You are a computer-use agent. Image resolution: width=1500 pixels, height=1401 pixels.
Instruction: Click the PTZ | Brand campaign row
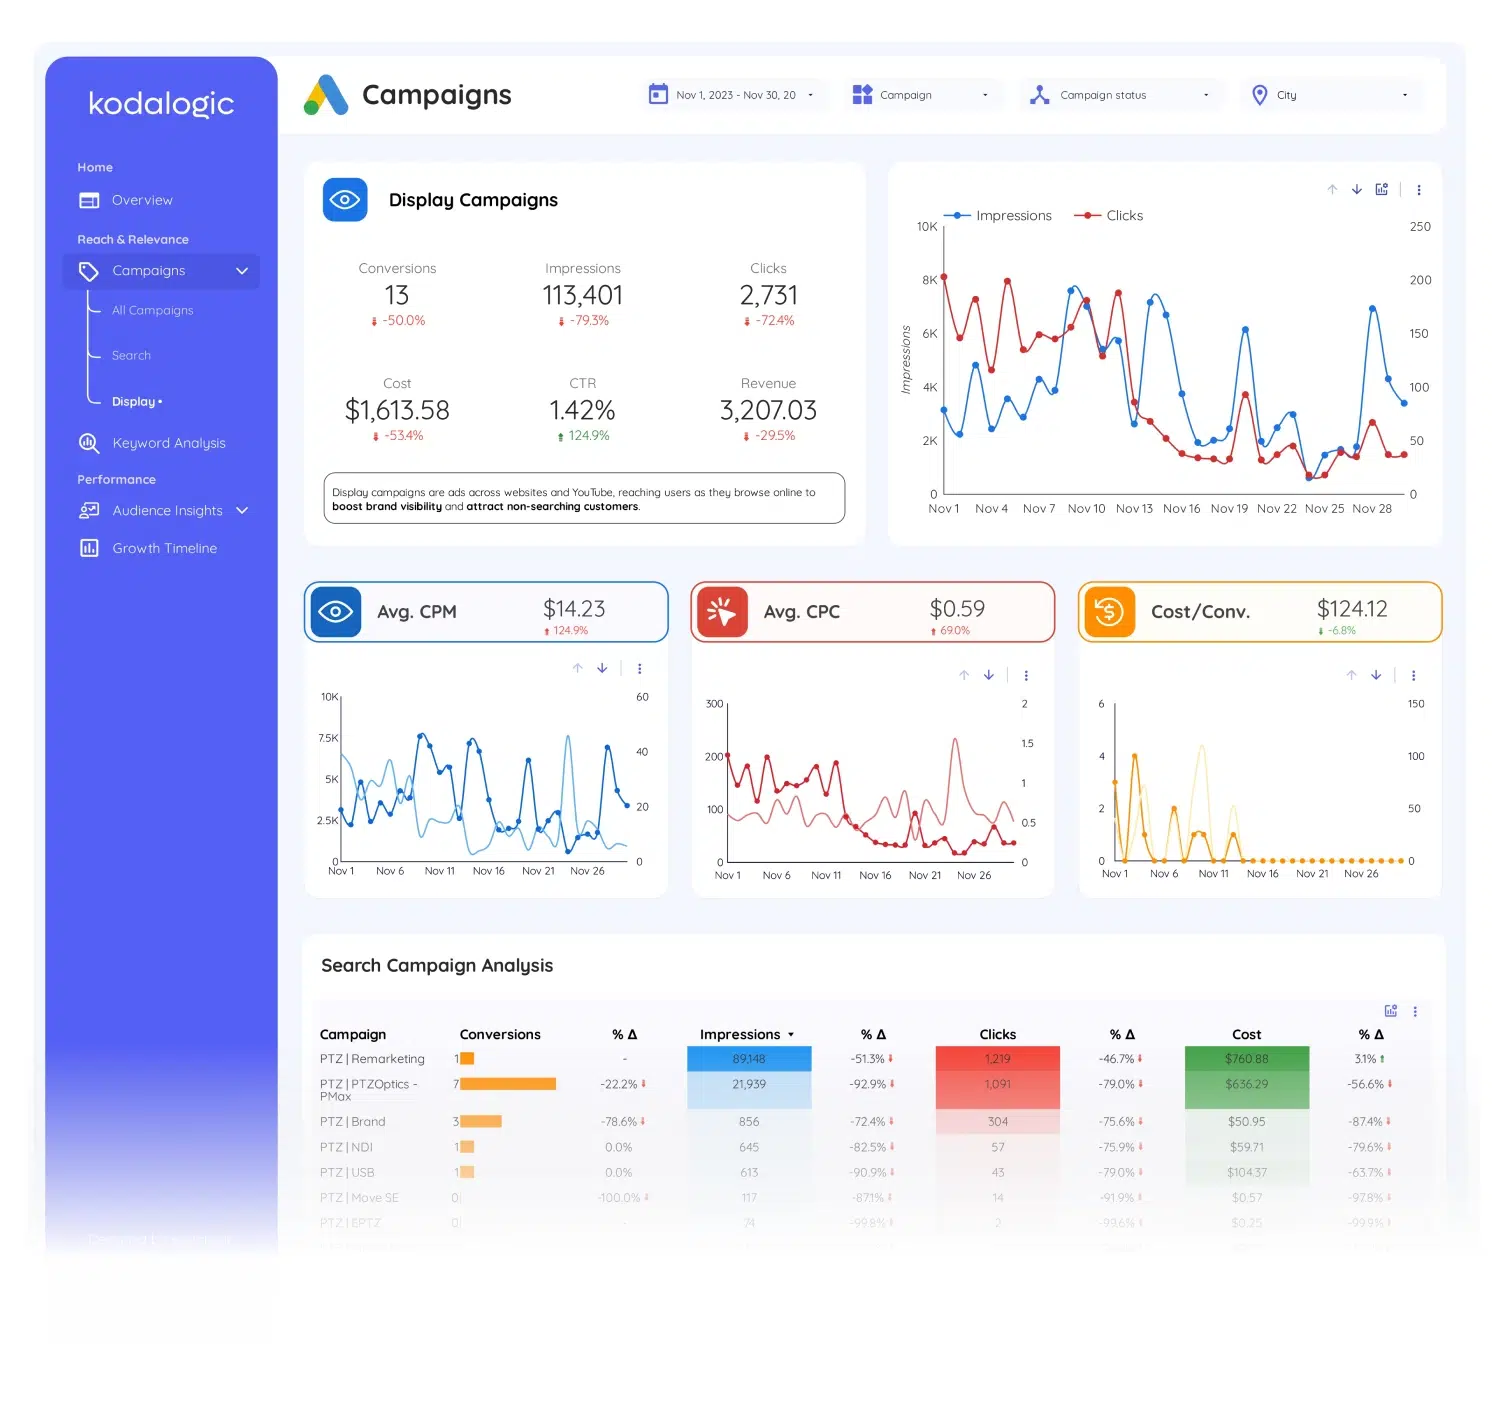tap(352, 1122)
